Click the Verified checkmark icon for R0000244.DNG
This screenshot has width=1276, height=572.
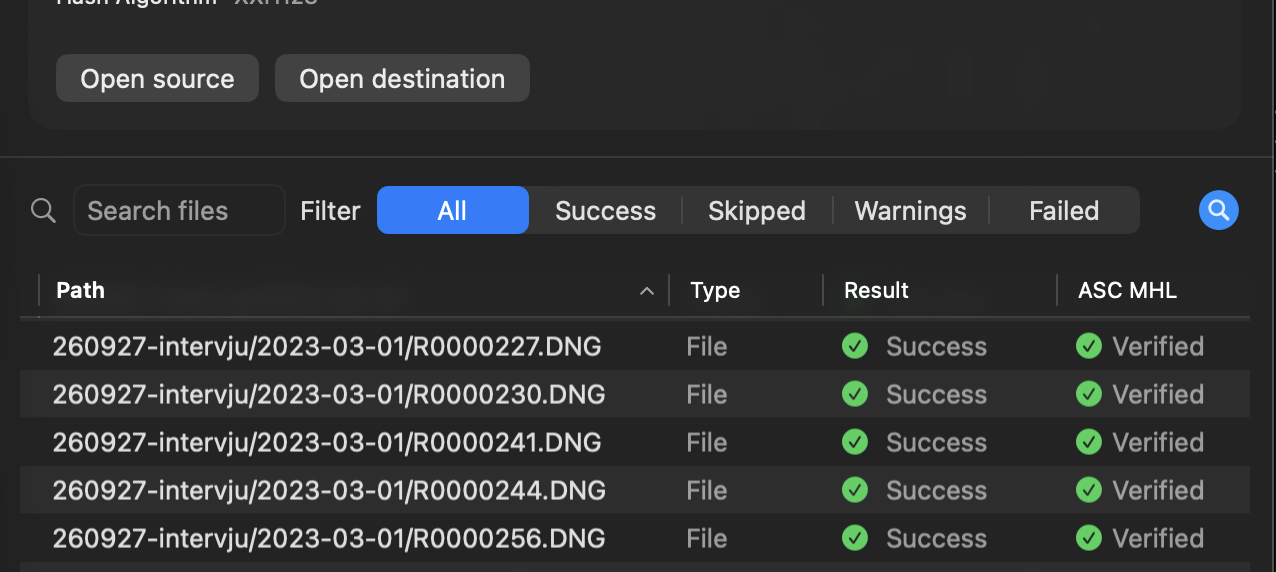1089,490
